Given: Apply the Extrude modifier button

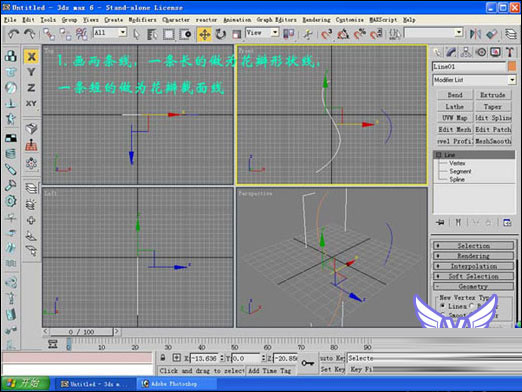Looking at the screenshot, I should coord(493,95).
